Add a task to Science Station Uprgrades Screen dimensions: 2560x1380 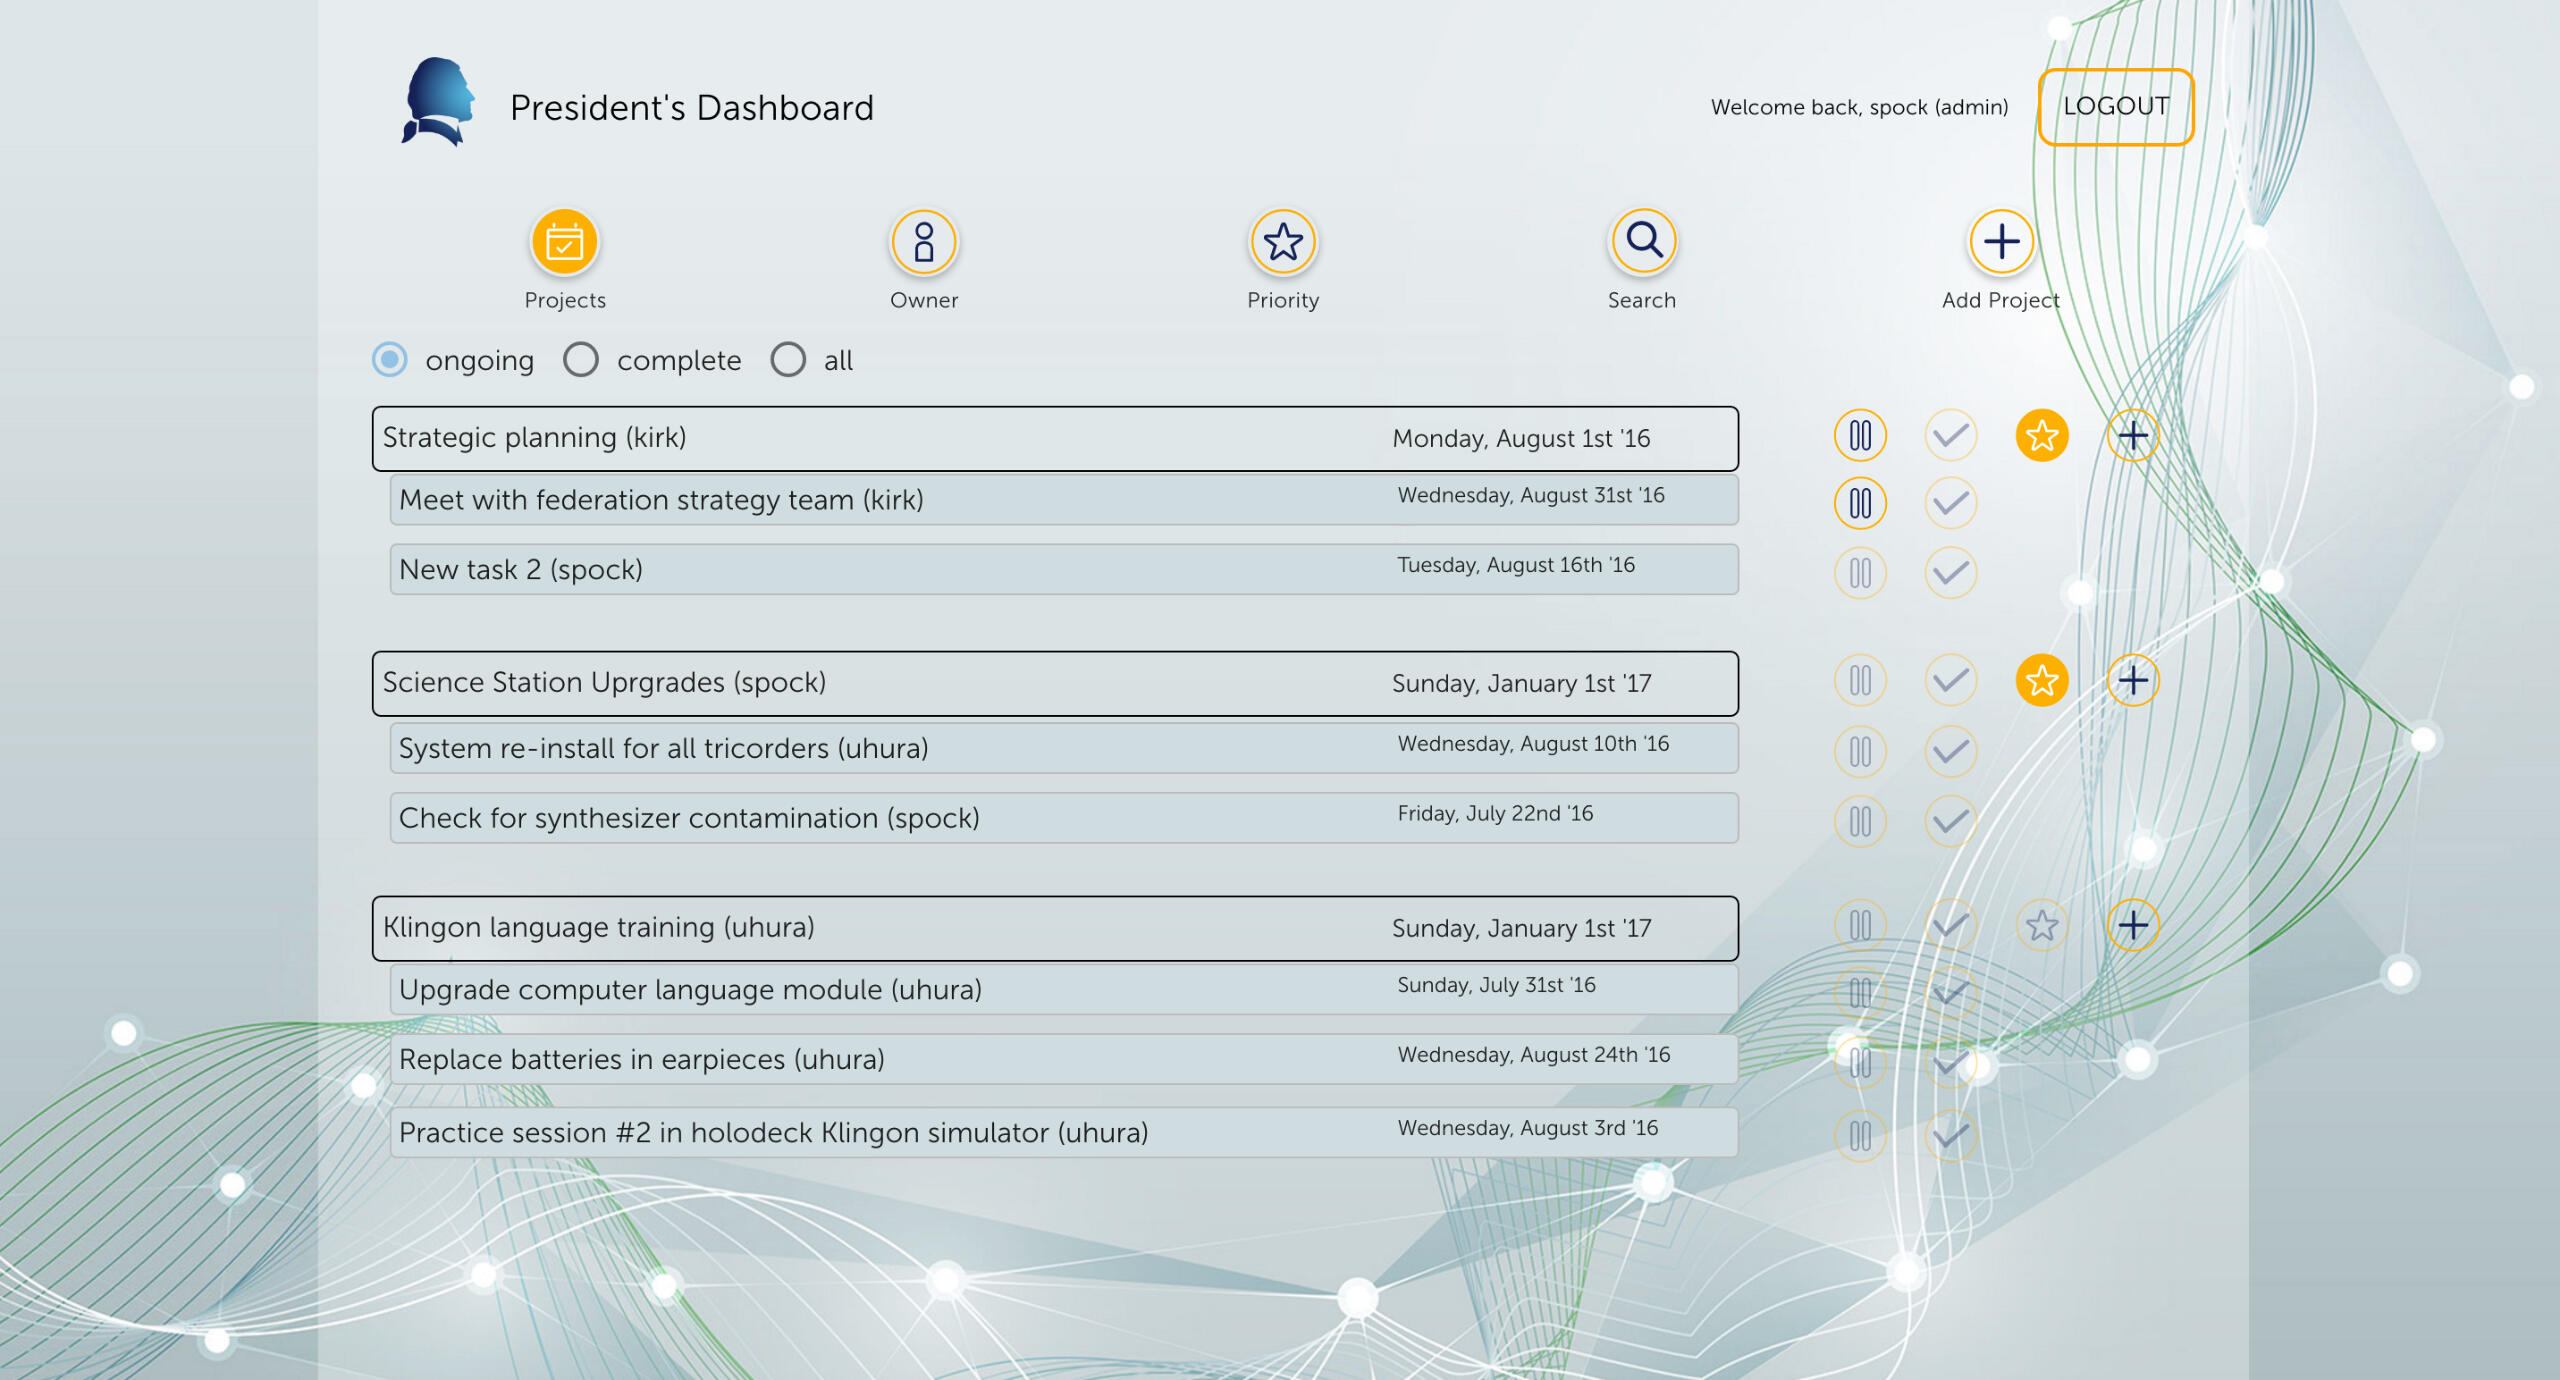point(2132,681)
